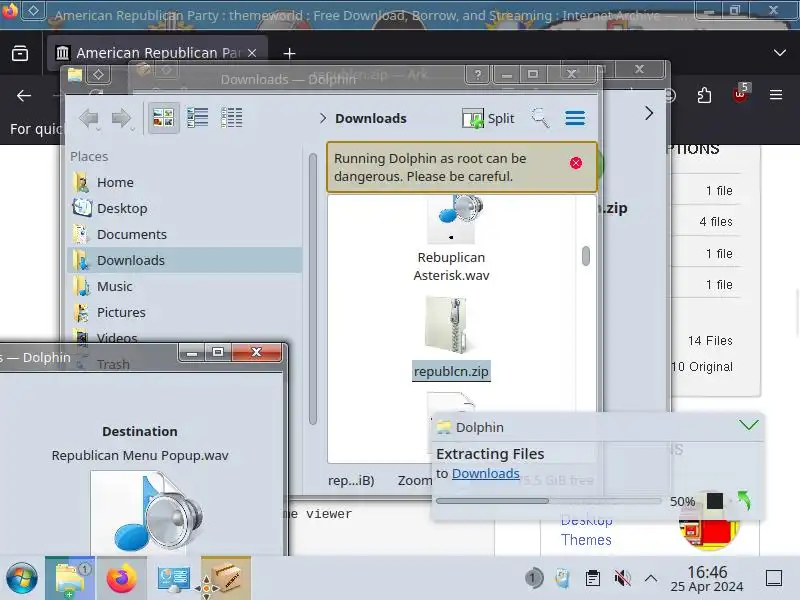Open Desktop in Places panel

click(x=185, y=208)
